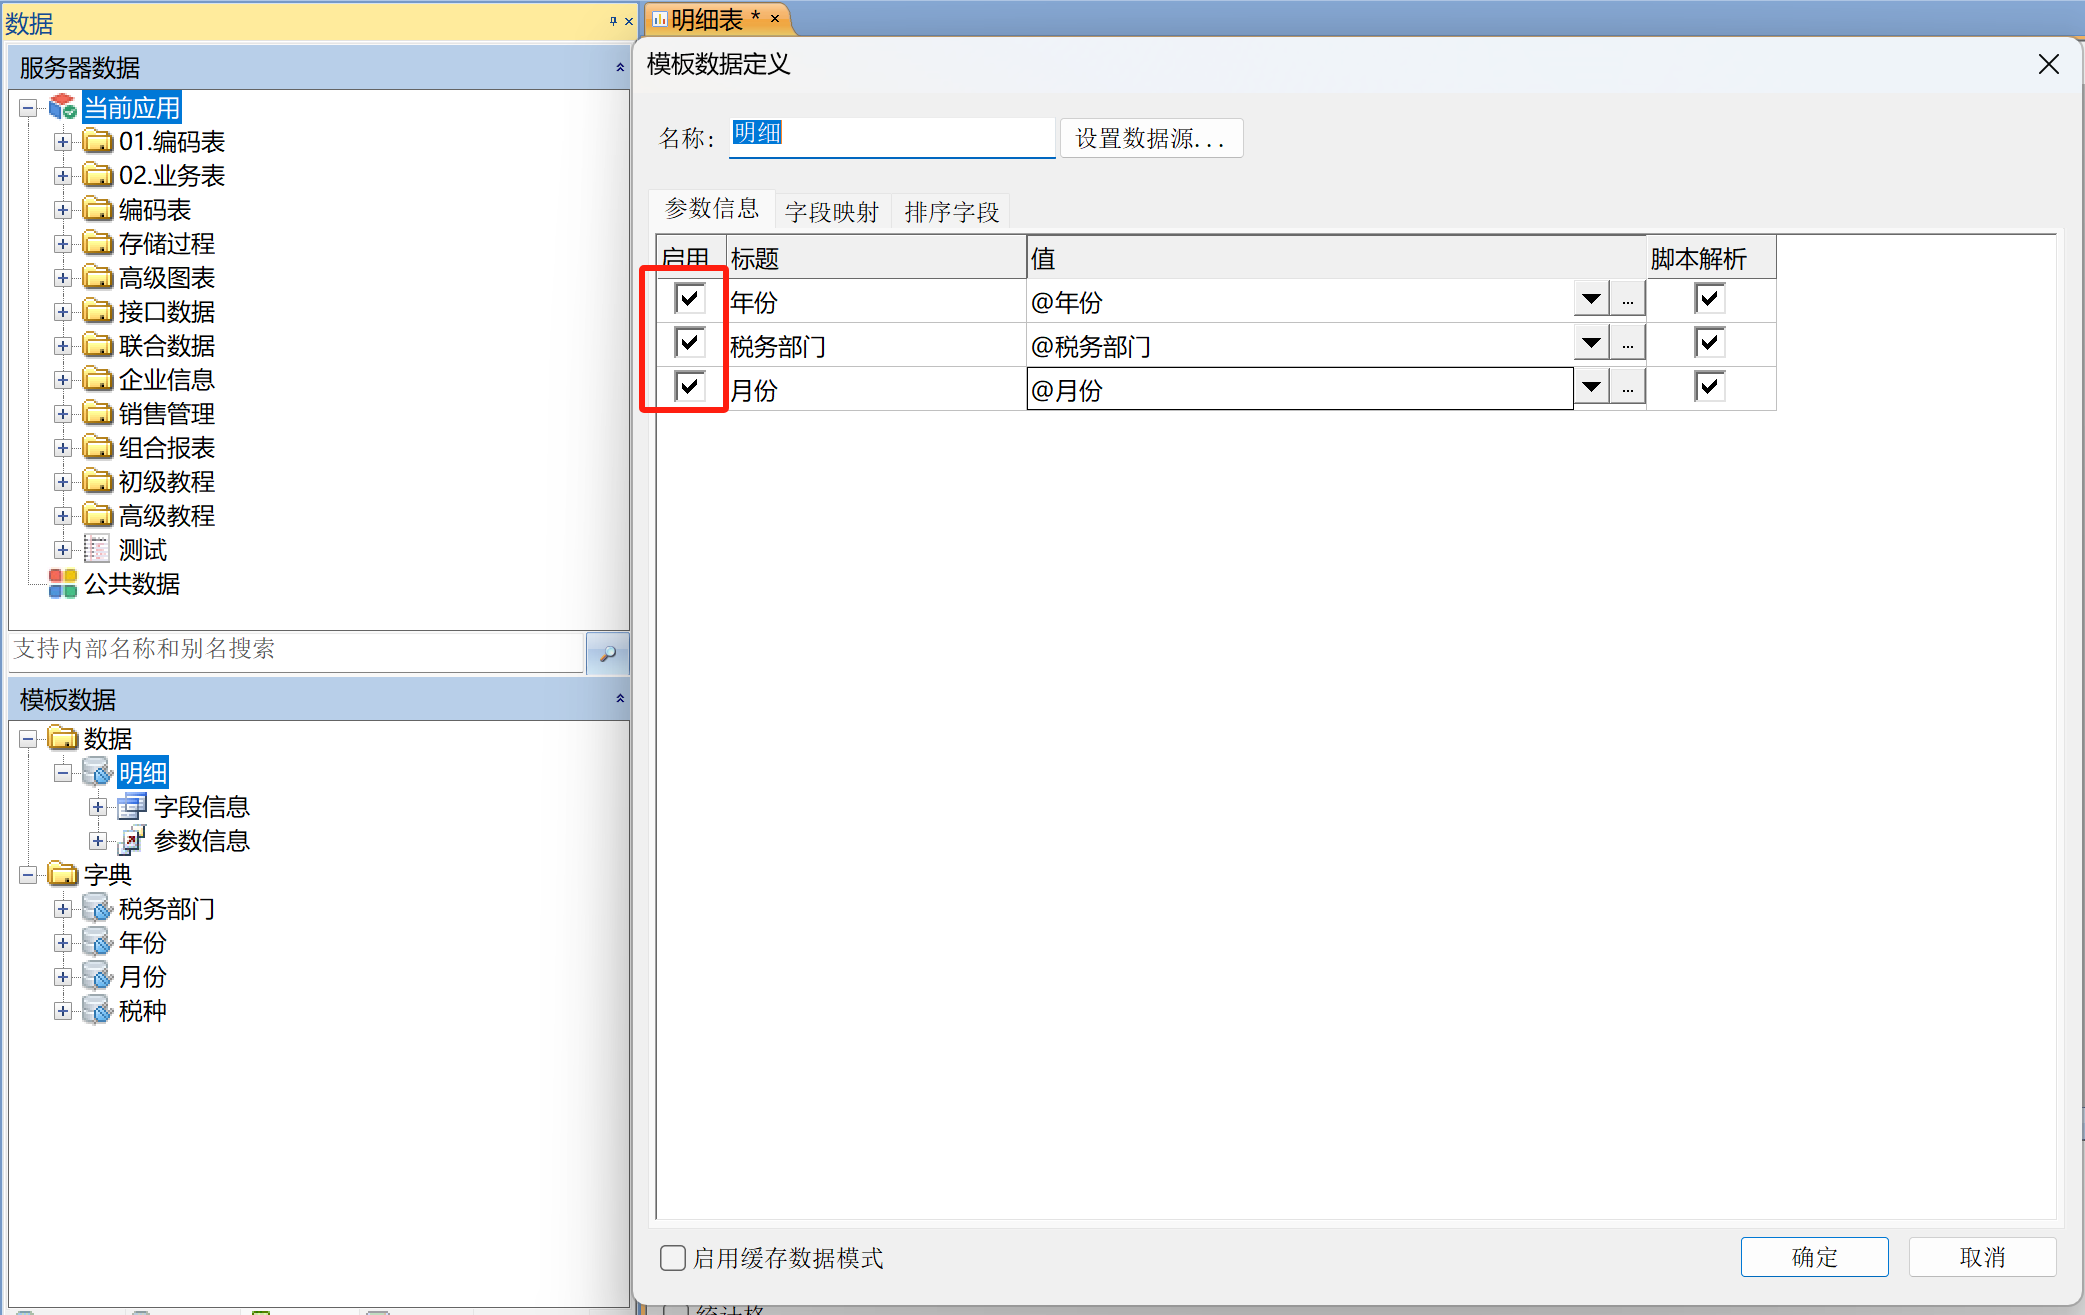Uncheck the 启用 checkbox for 年份
This screenshot has height=1315, width=2085.
(689, 298)
